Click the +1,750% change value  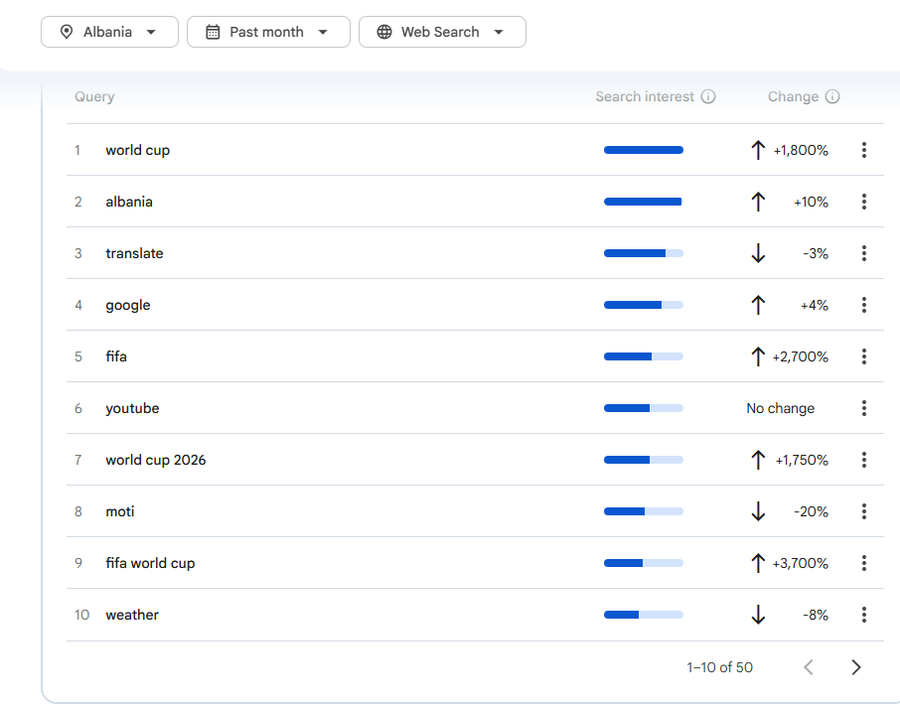802,460
